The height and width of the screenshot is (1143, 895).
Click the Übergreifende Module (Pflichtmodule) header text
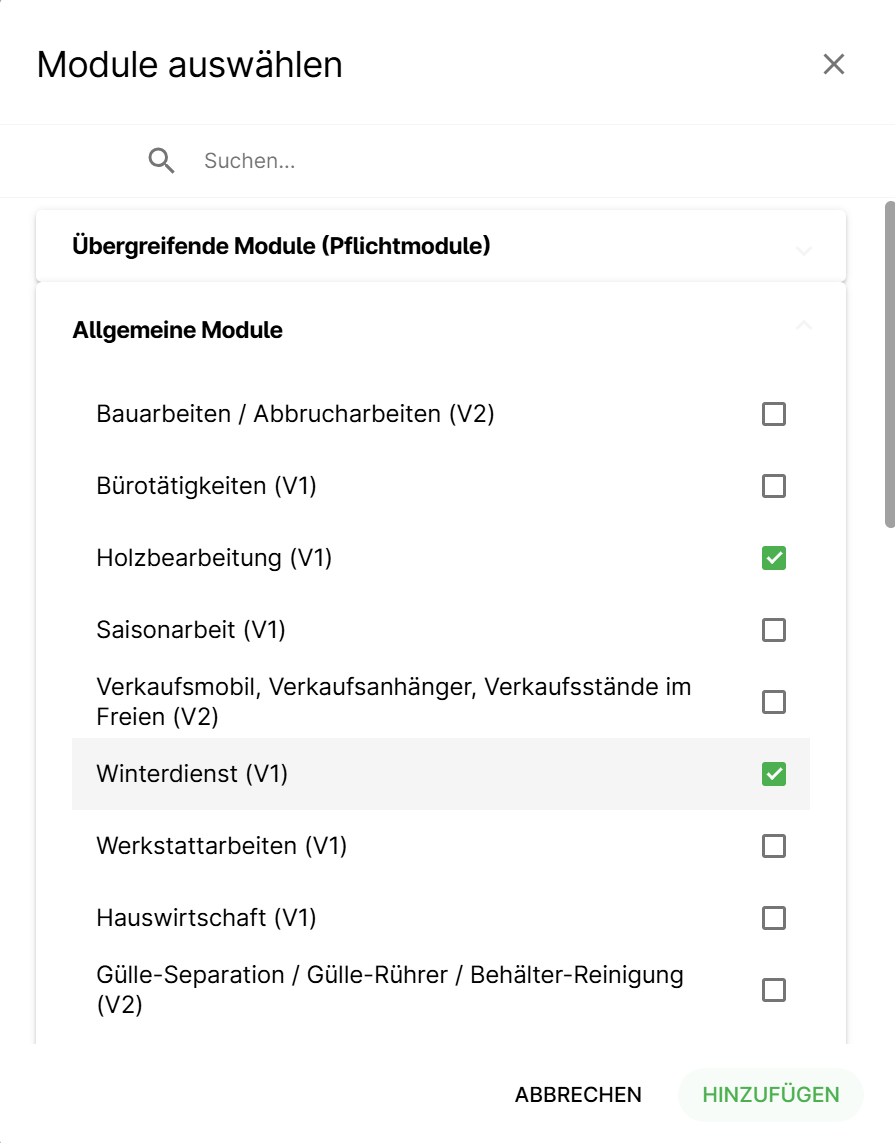tap(281, 246)
